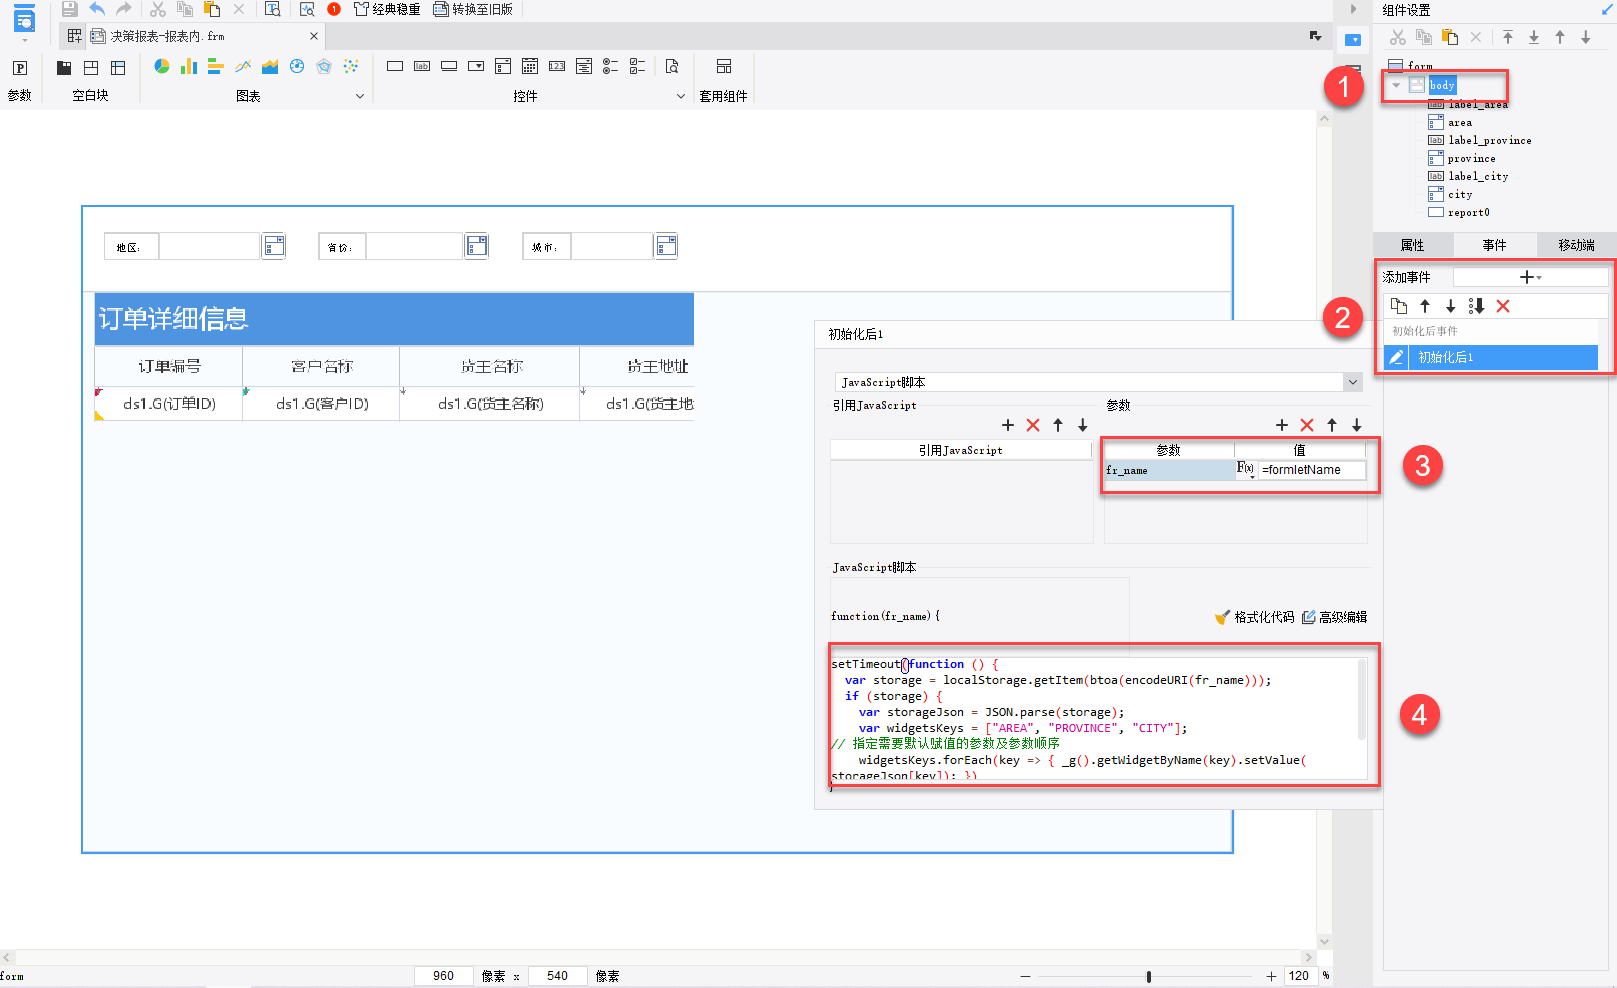Viewport: 1617px width, 988px height.
Task: Click the save icon in top toolbar
Action: point(69,9)
